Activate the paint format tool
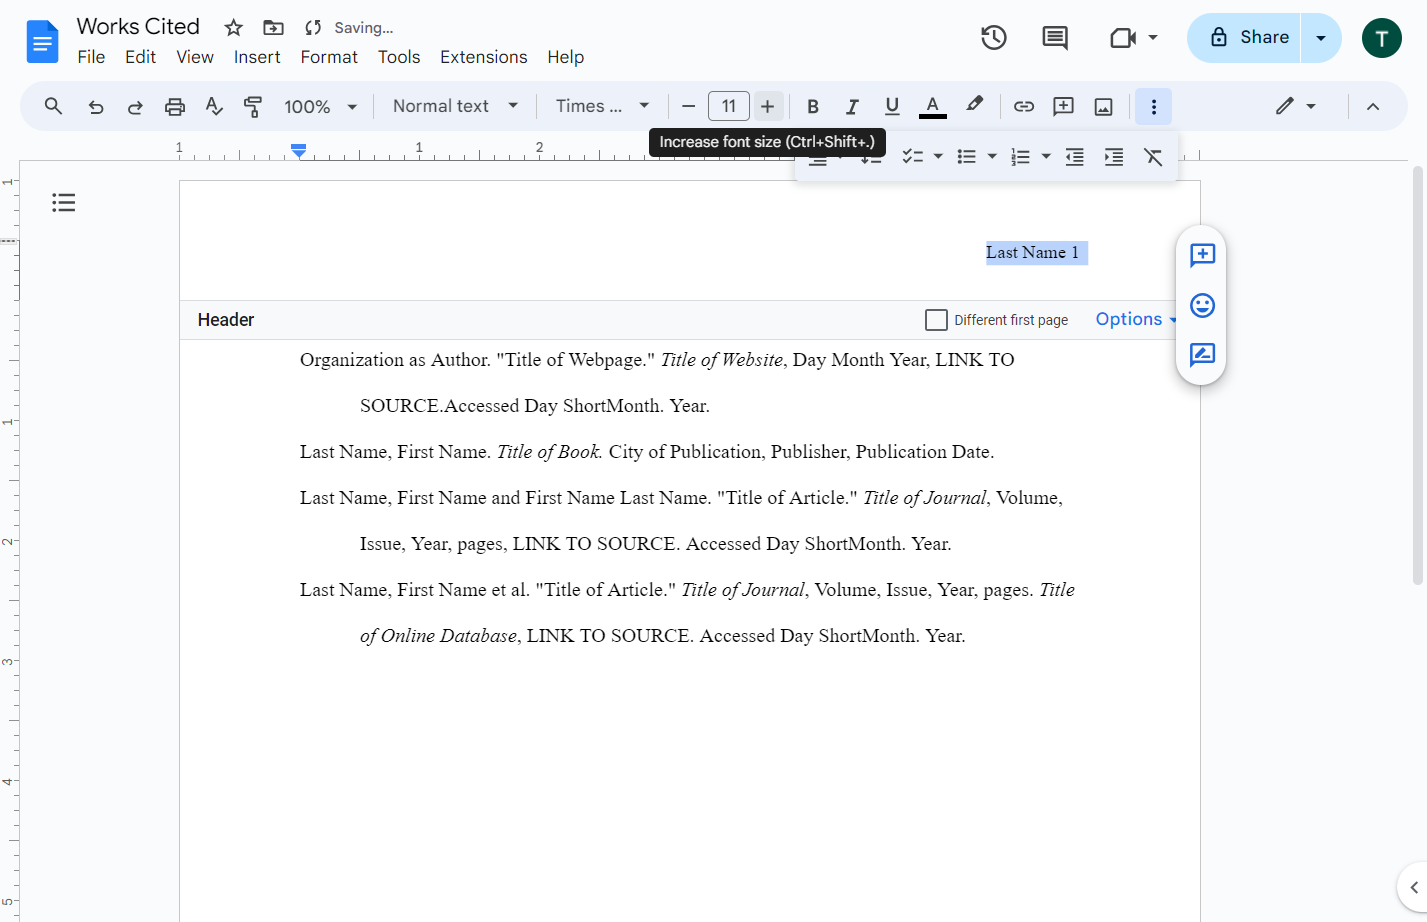This screenshot has width=1427, height=922. pos(253,106)
